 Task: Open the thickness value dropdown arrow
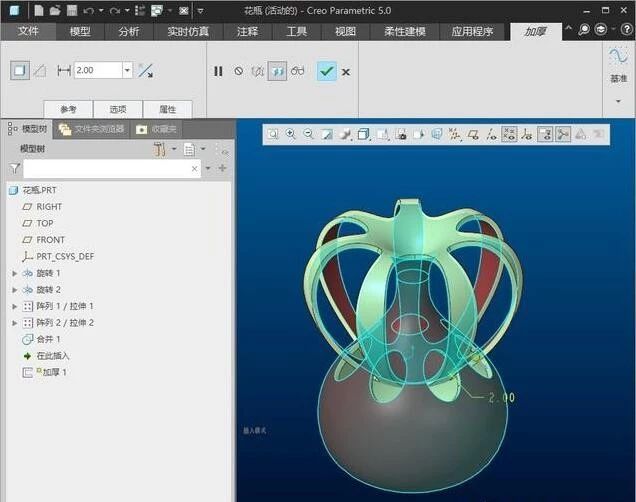click(x=127, y=70)
